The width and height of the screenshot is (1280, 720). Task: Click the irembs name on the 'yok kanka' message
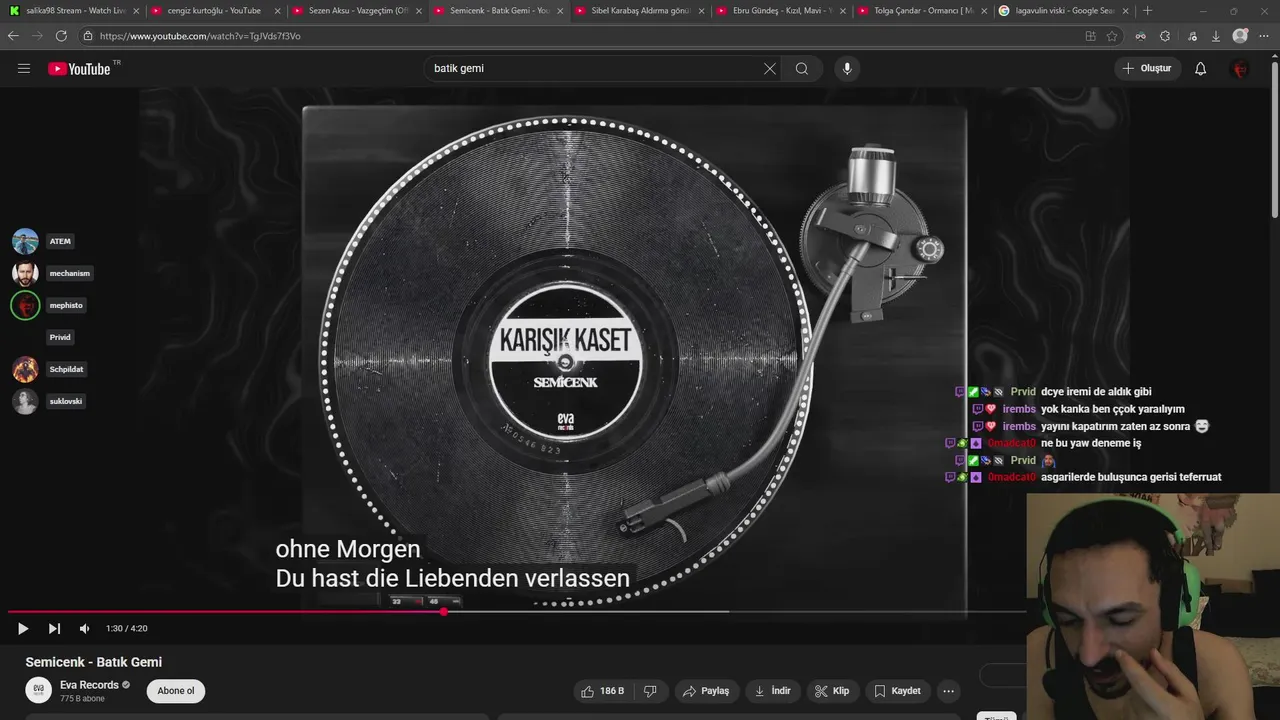click(x=1019, y=409)
